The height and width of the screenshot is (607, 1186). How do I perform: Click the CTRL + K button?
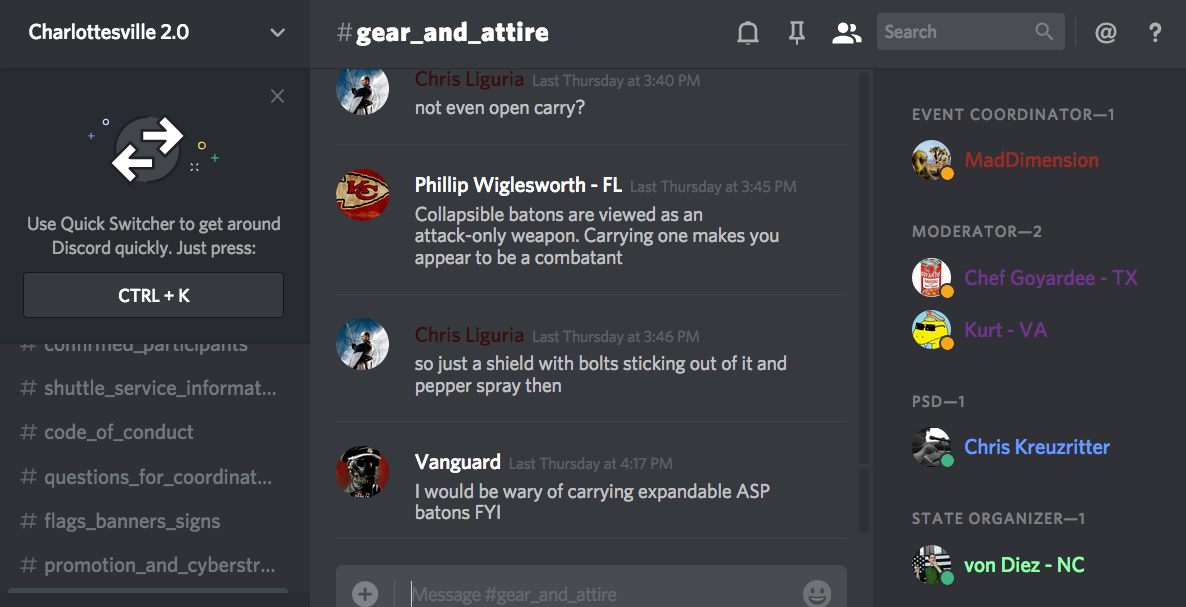click(x=154, y=295)
